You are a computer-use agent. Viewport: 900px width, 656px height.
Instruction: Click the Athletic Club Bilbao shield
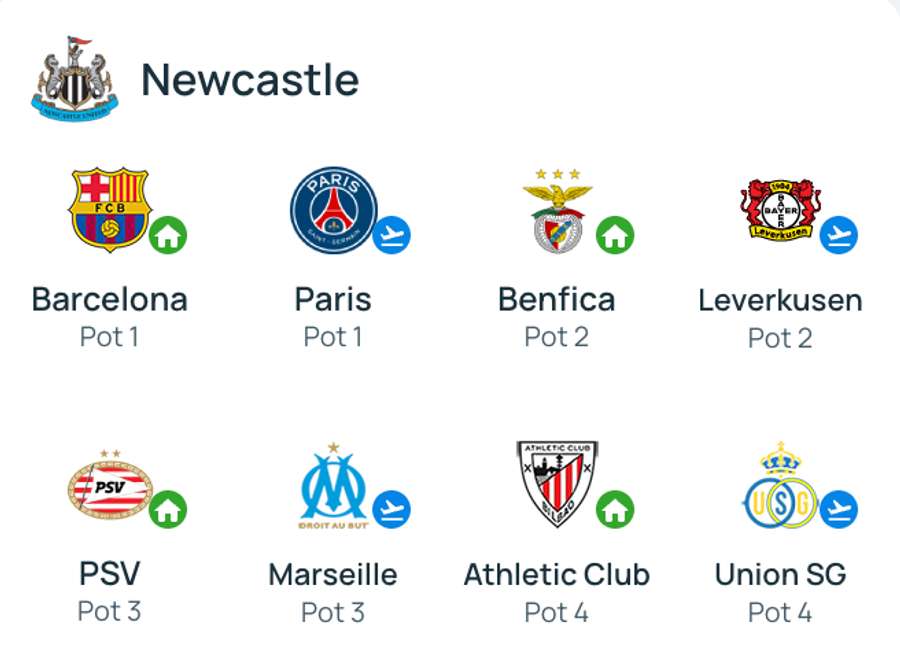[x=557, y=484]
